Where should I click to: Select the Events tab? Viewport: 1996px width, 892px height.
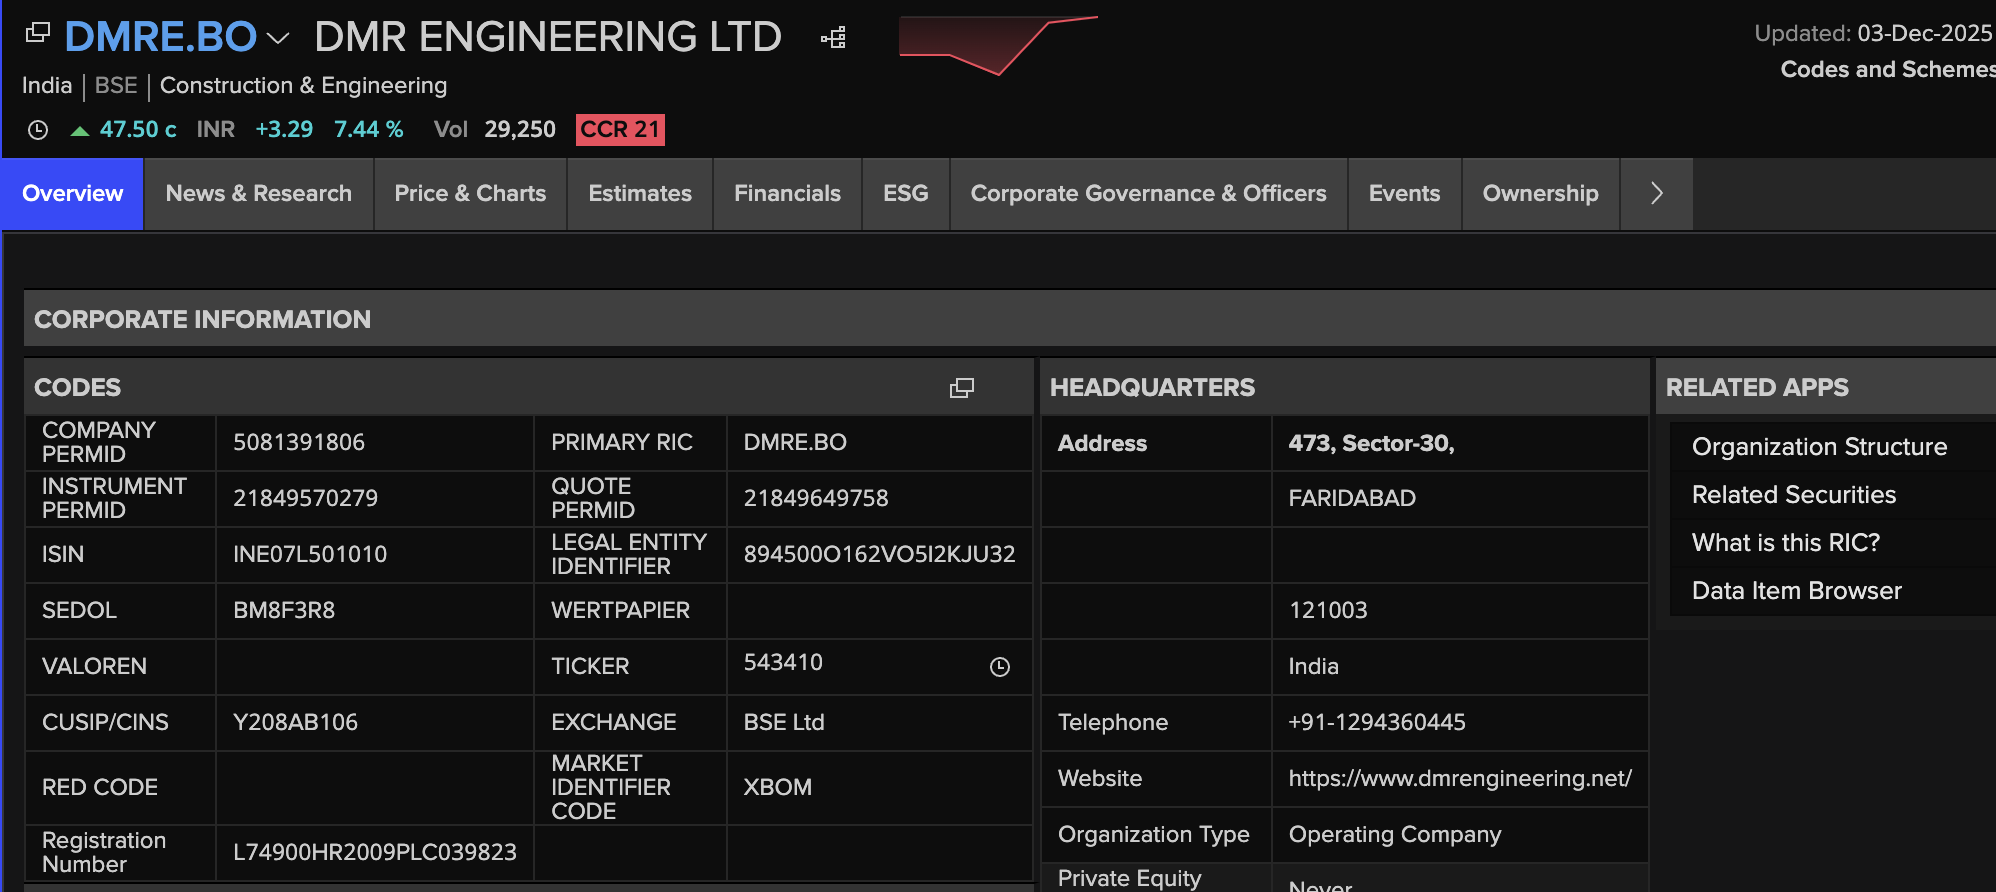click(1405, 194)
